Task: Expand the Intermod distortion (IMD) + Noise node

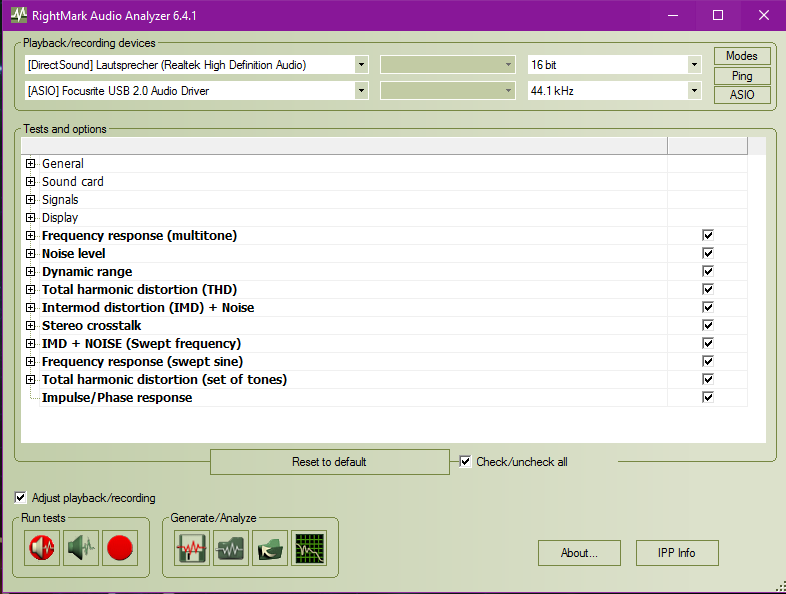Action: (31, 308)
